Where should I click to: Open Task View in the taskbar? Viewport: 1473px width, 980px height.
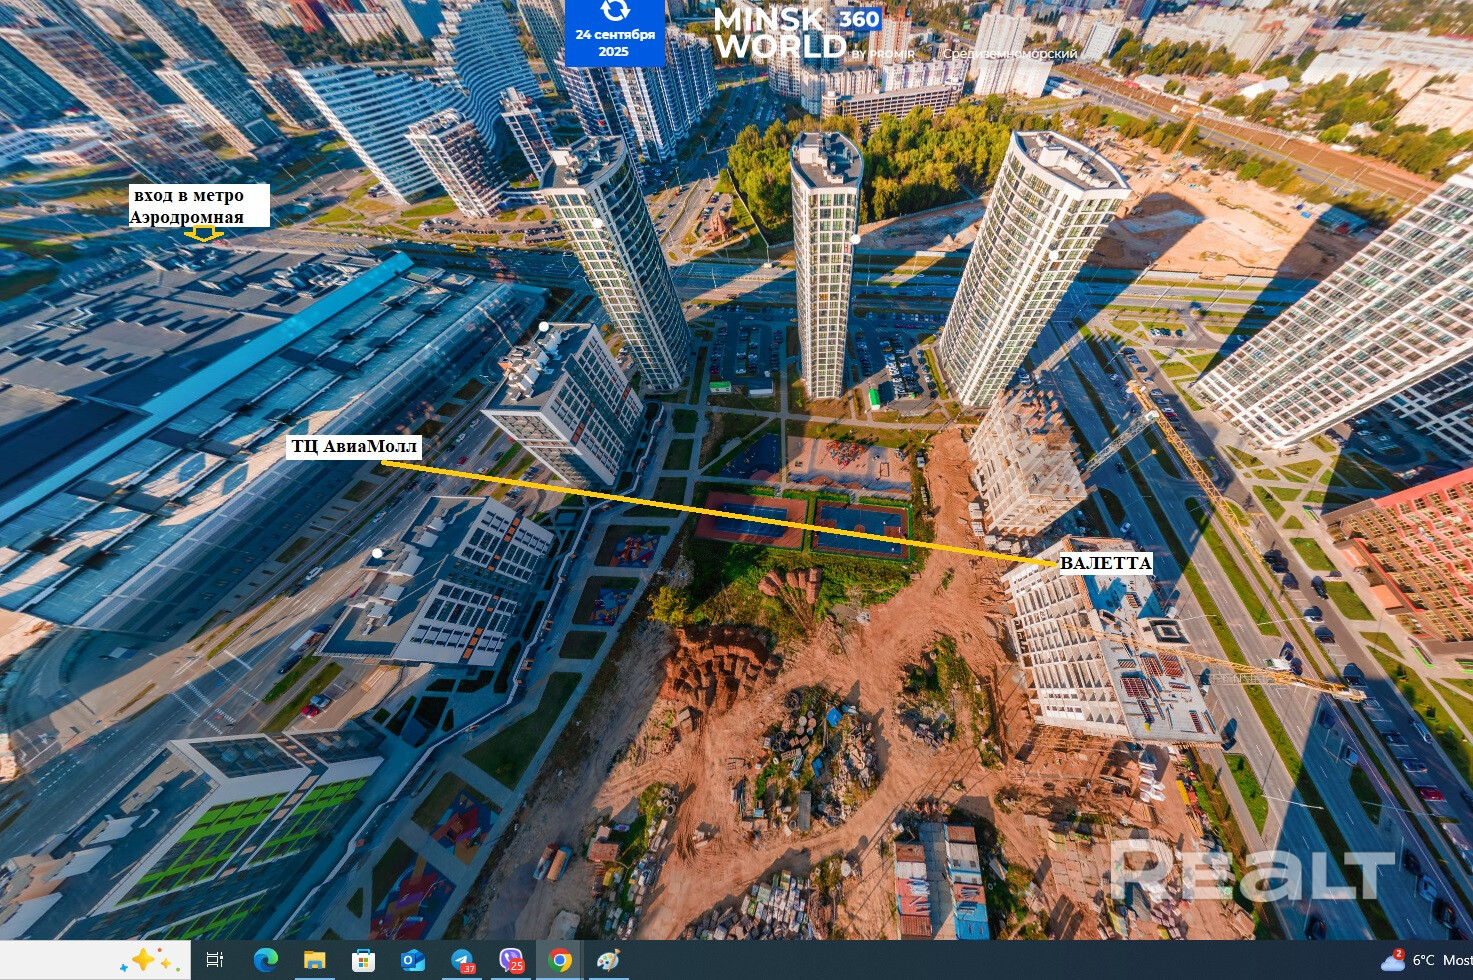tap(215, 960)
